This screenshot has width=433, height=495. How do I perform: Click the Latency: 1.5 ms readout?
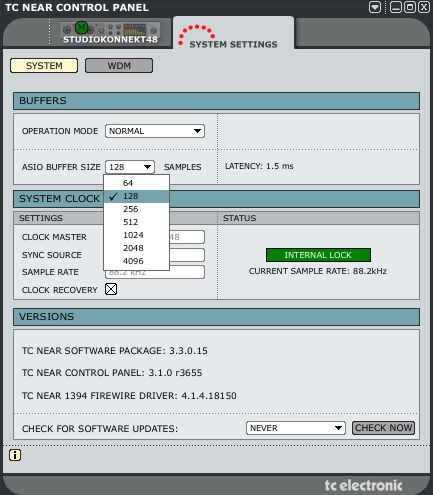(259, 166)
